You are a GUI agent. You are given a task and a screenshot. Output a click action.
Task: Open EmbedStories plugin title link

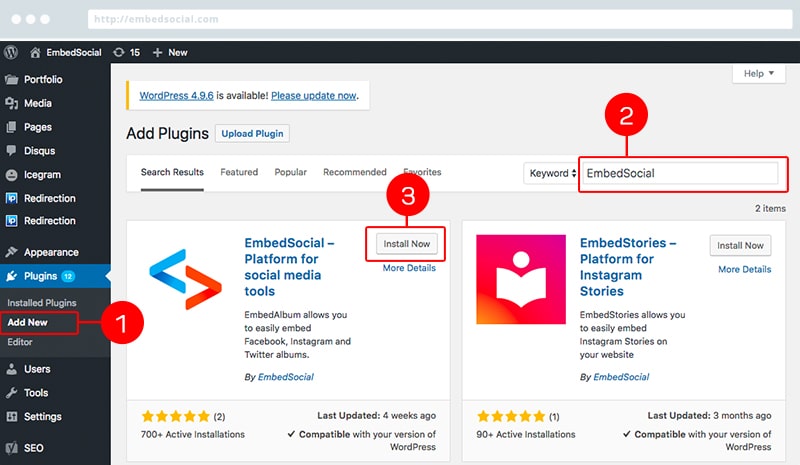628,267
